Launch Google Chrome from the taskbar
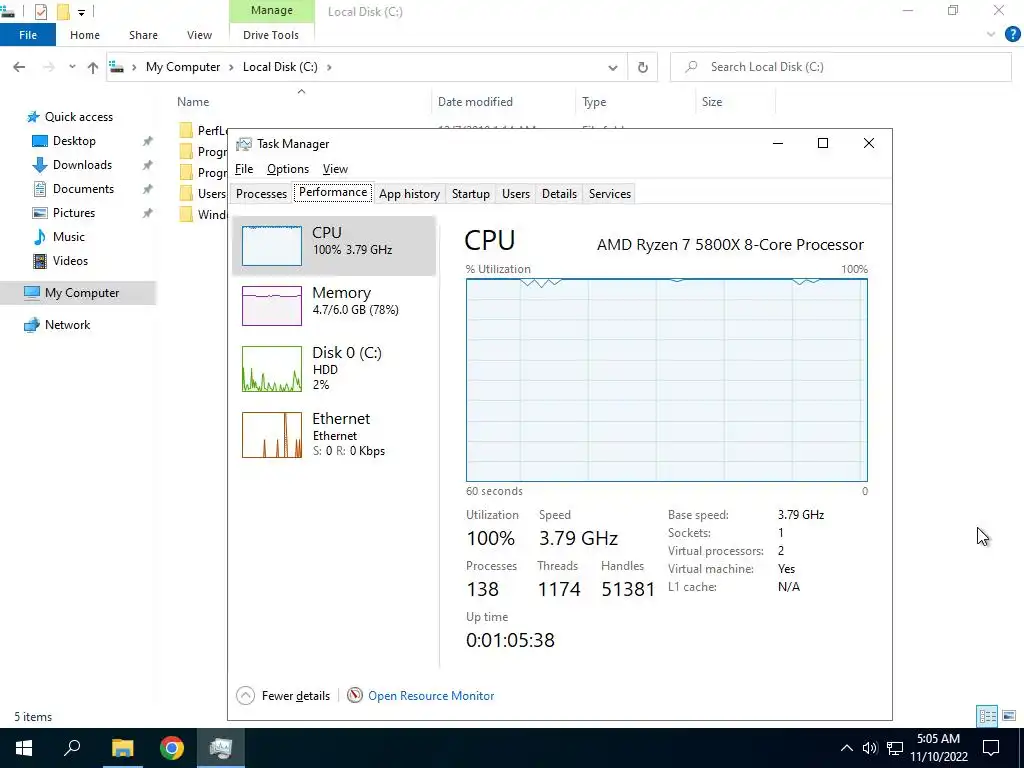Screen dimensions: 1024x768 point(172,748)
